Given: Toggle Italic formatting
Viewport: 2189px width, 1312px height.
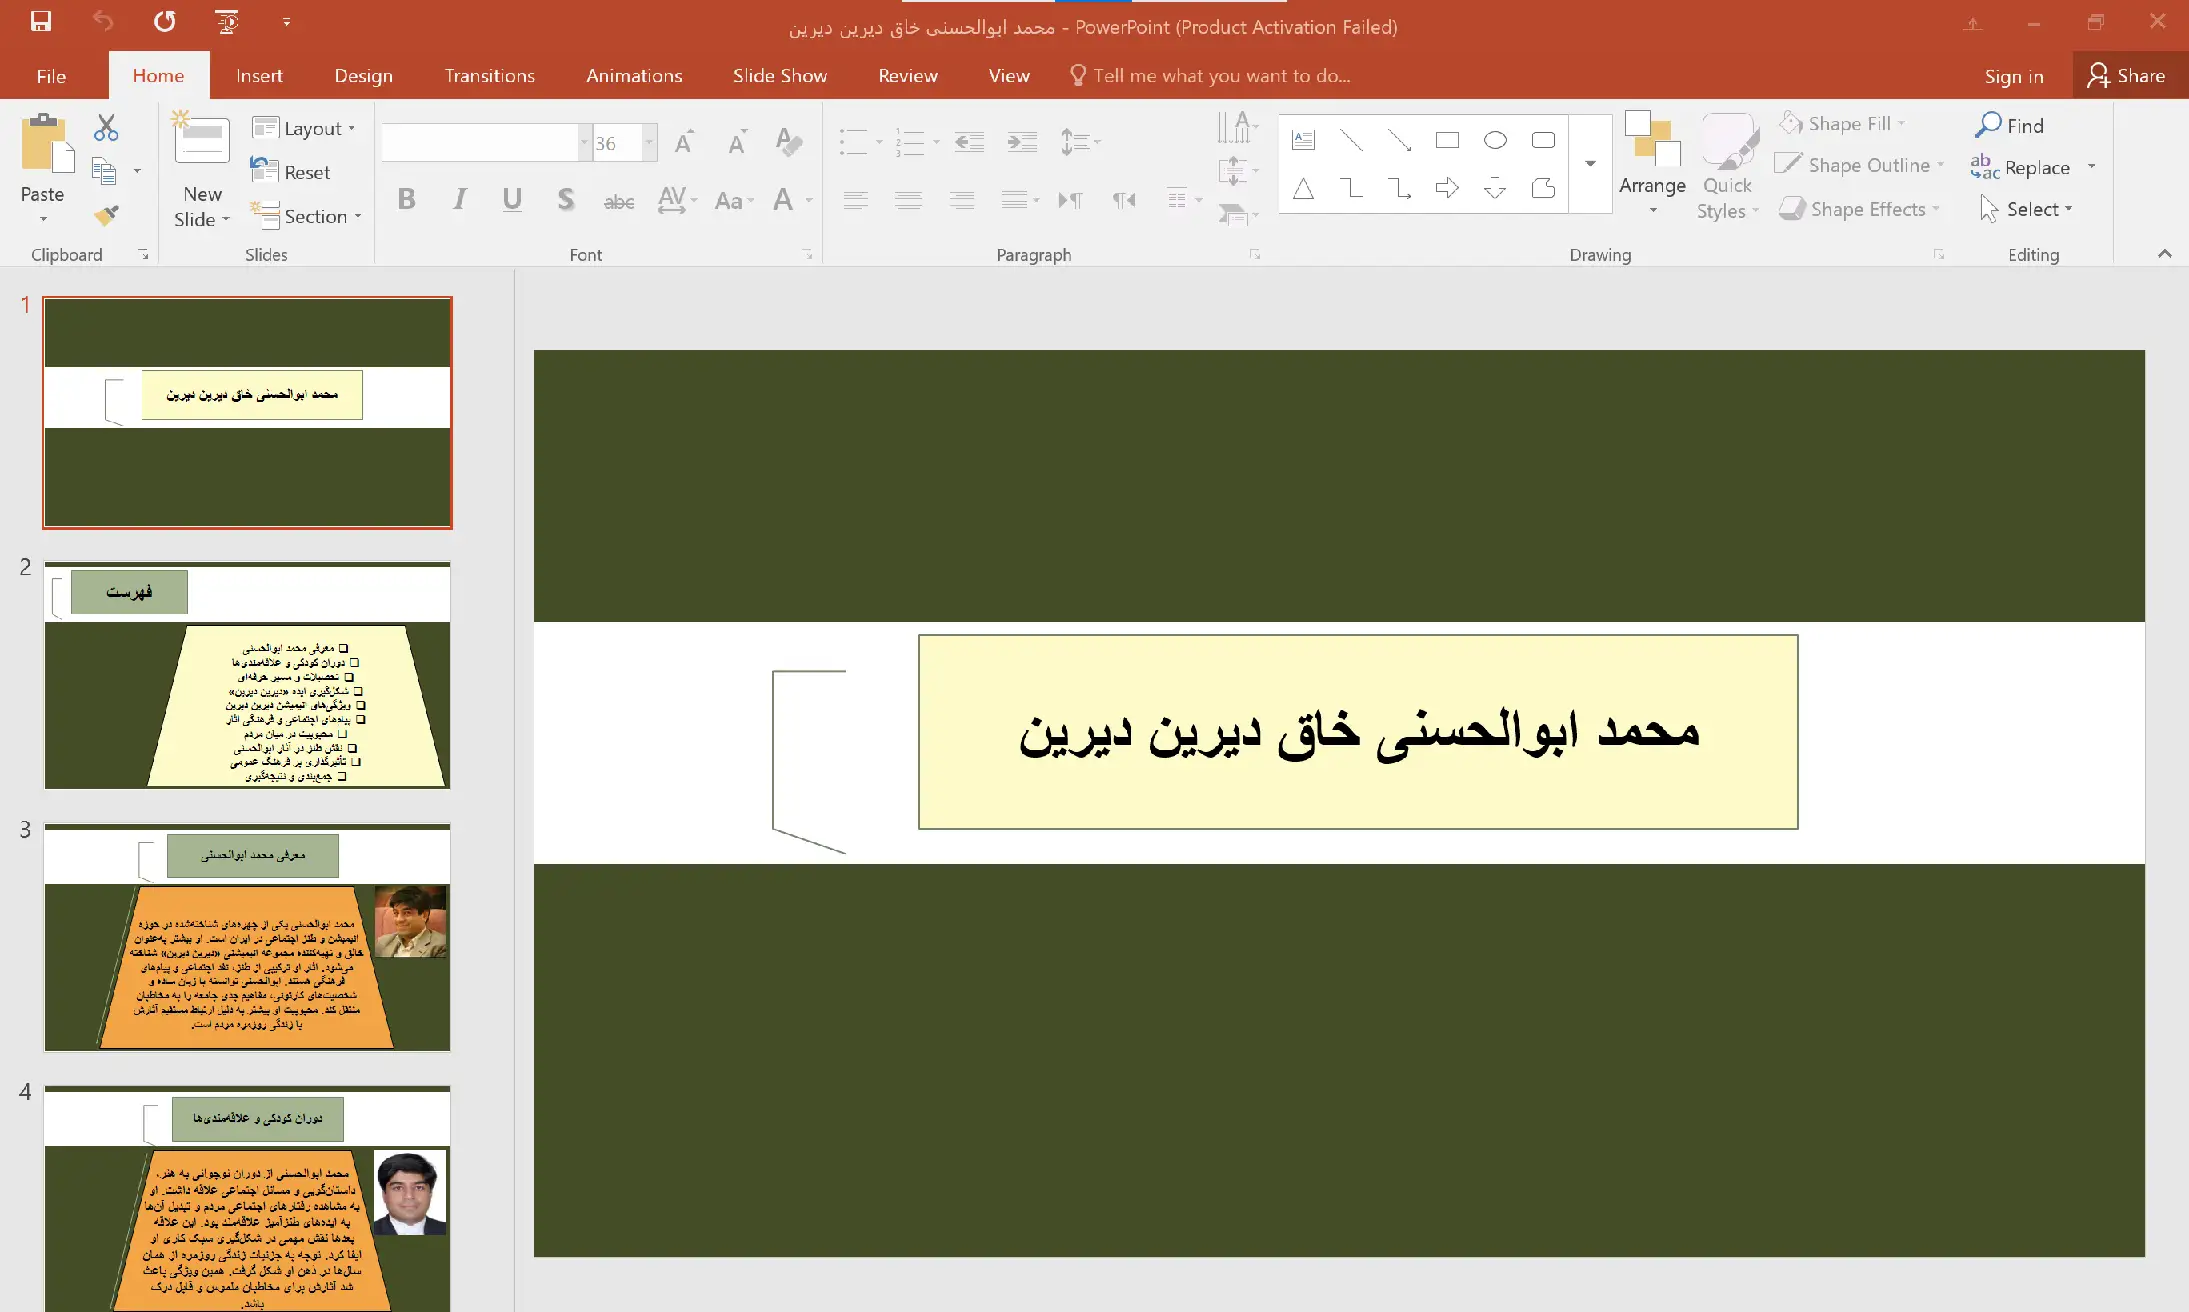Looking at the screenshot, I should click(459, 199).
